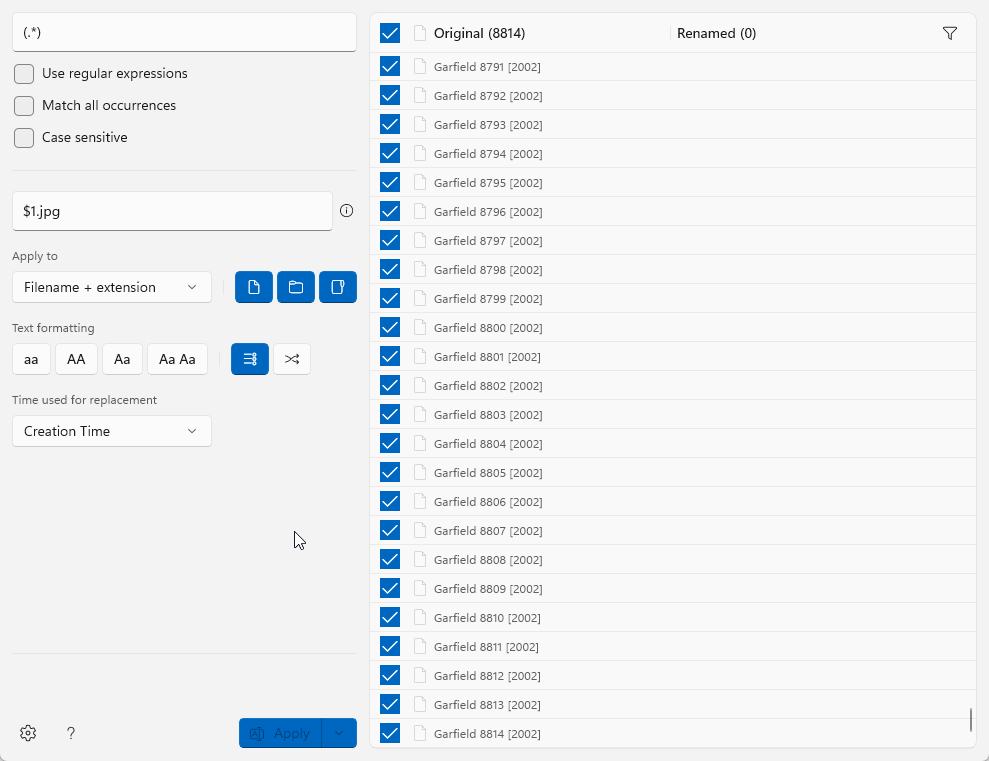Enable the randomize items shuffle icon

(x=292, y=359)
